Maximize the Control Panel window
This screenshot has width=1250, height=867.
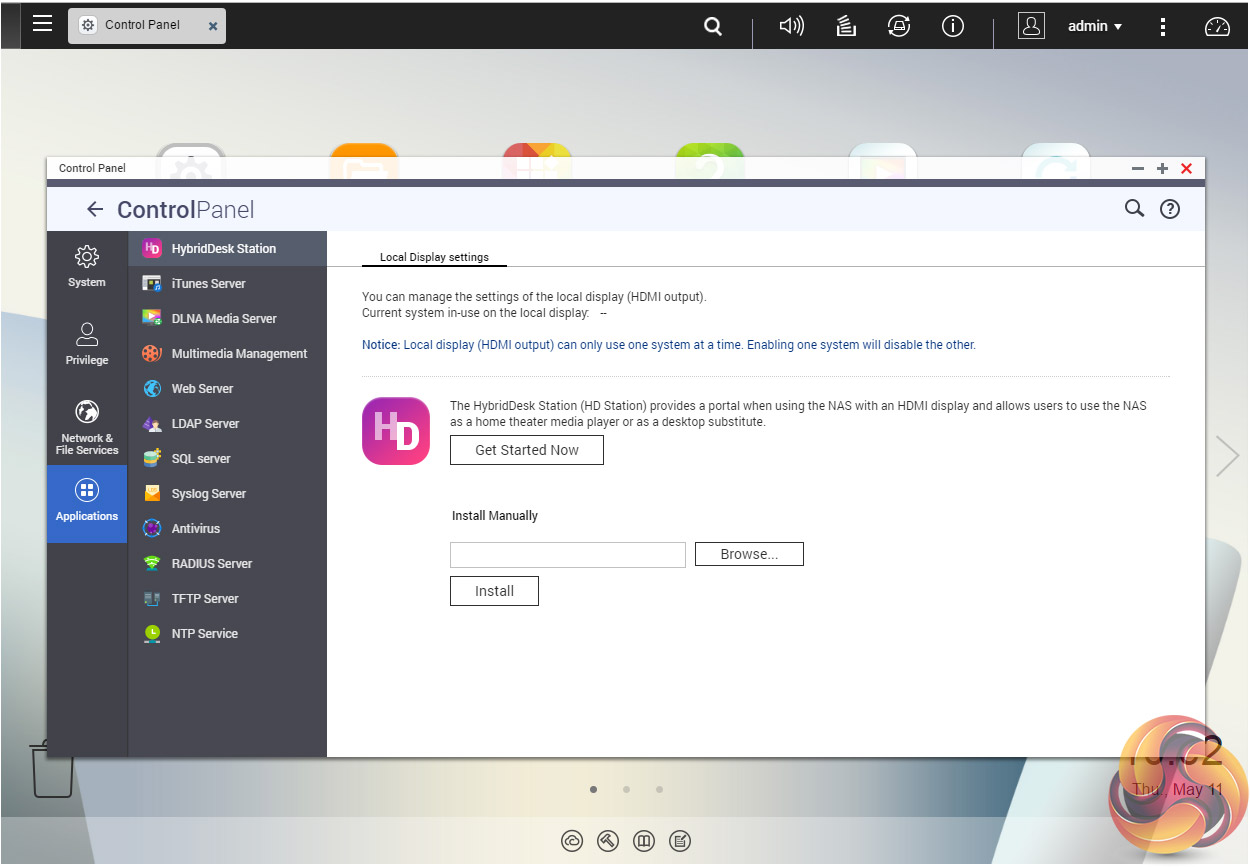pyautogui.click(x=1162, y=168)
